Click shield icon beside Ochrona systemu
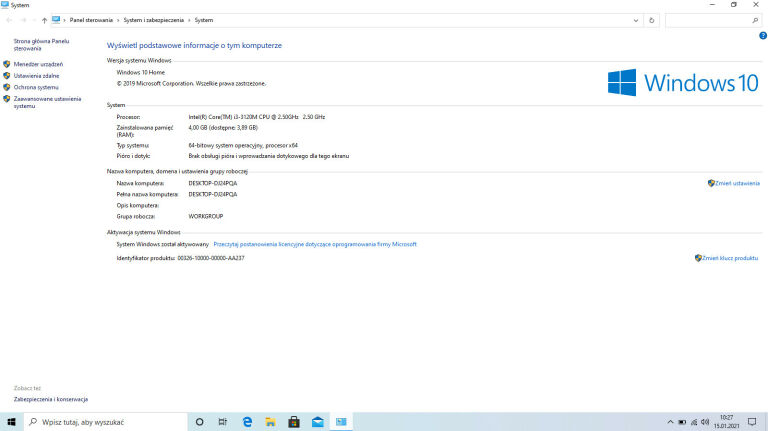This screenshot has width=768, height=431. coord(6,87)
